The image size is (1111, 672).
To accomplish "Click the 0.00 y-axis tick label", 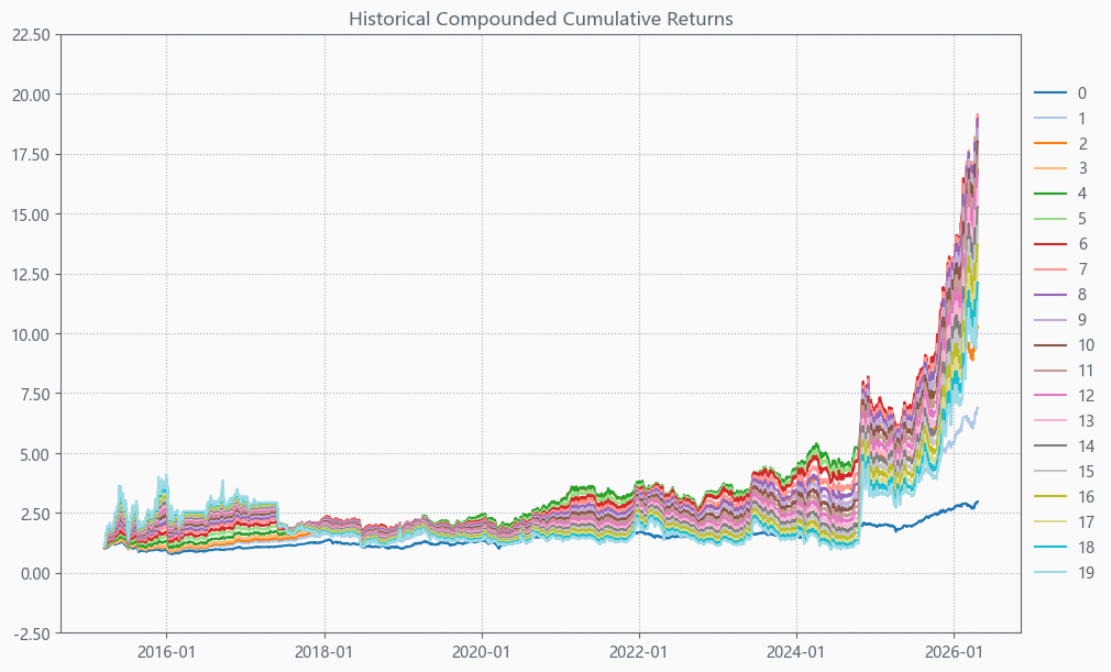I will pos(35,573).
